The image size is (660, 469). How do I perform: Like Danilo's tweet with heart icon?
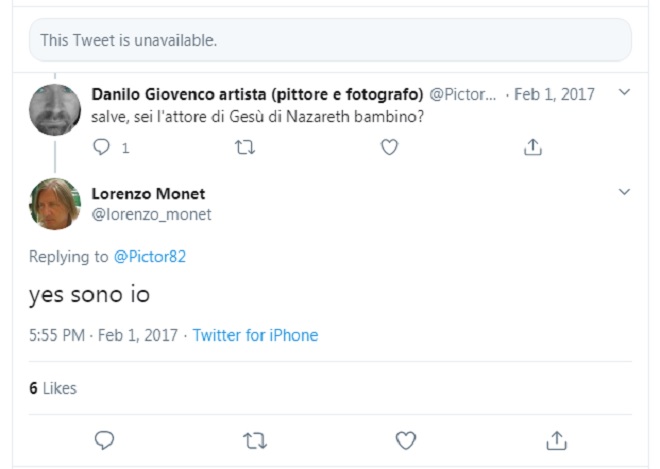tap(389, 147)
